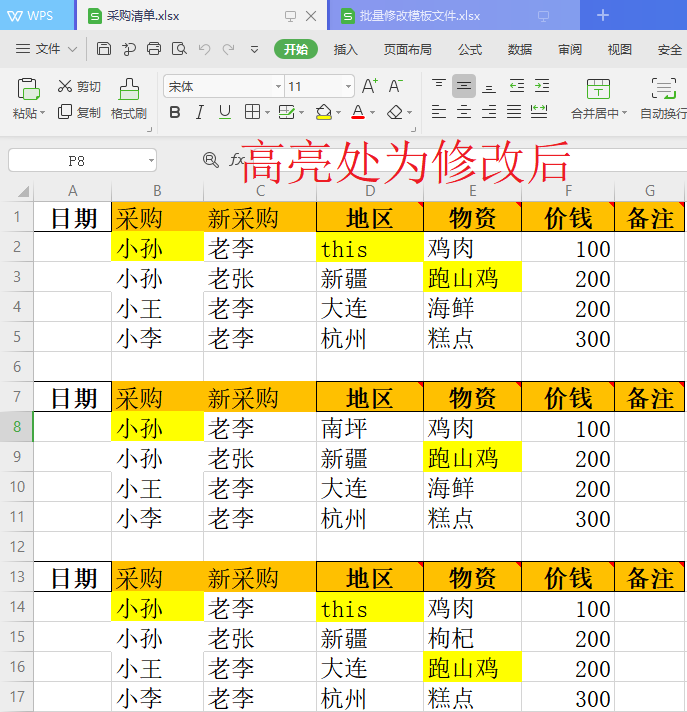Image resolution: width=687 pixels, height=712 pixels.
Task: Click the Clear eraser icon
Action: tap(395, 112)
